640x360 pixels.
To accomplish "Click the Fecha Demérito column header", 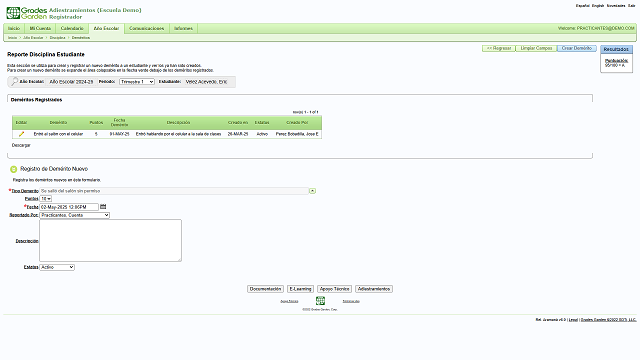I will [x=120, y=122].
